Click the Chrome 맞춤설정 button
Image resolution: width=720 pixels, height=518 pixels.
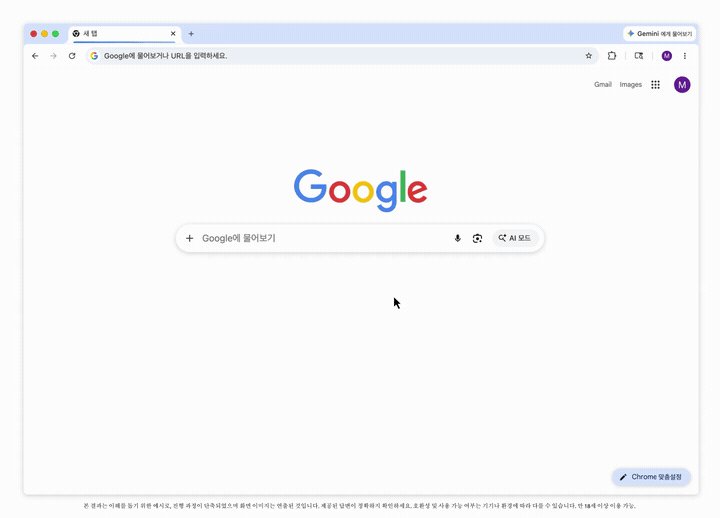(x=651, y=477)
